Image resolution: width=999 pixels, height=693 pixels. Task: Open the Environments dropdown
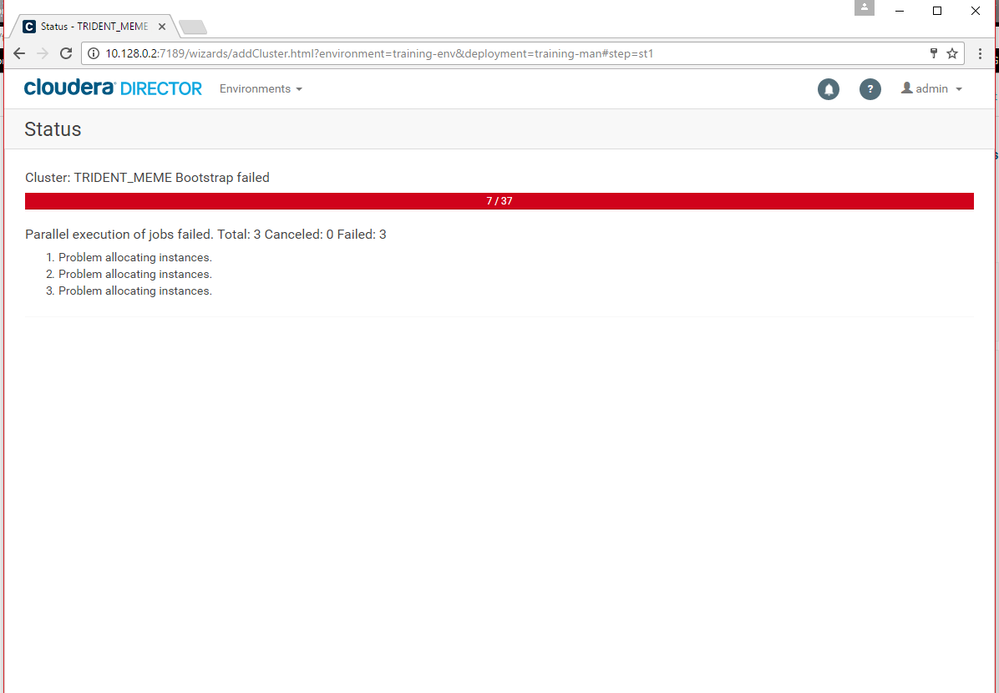pos(260,89)
